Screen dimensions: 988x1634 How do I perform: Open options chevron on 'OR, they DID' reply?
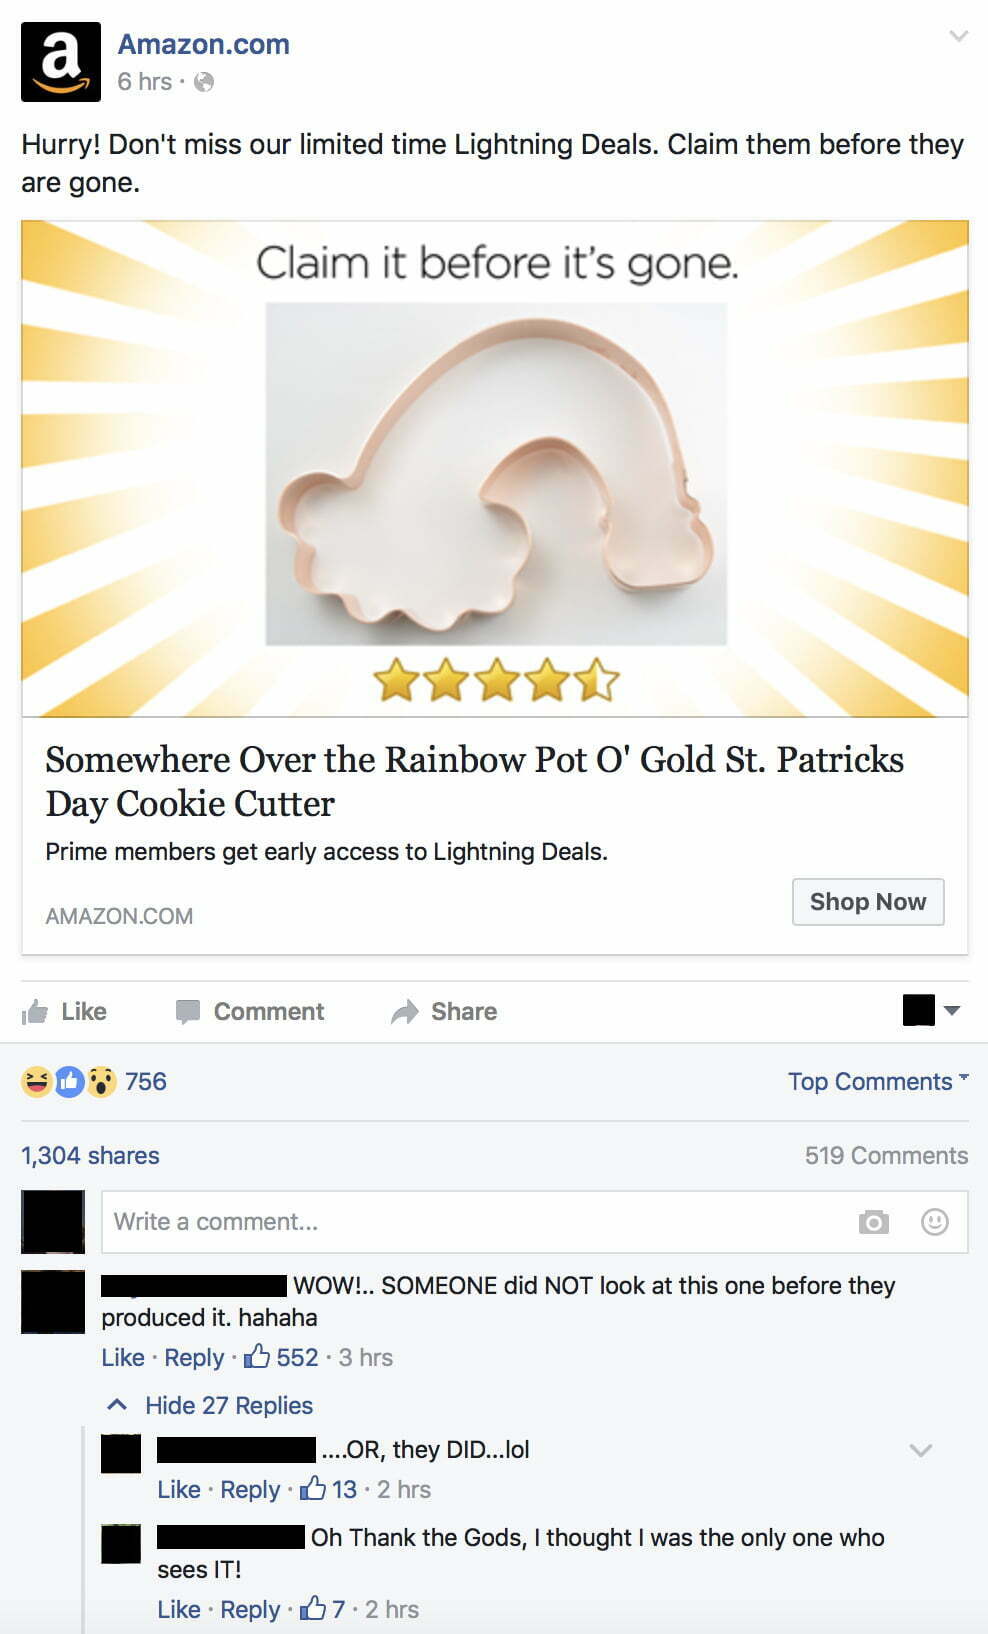[921, 1450]
